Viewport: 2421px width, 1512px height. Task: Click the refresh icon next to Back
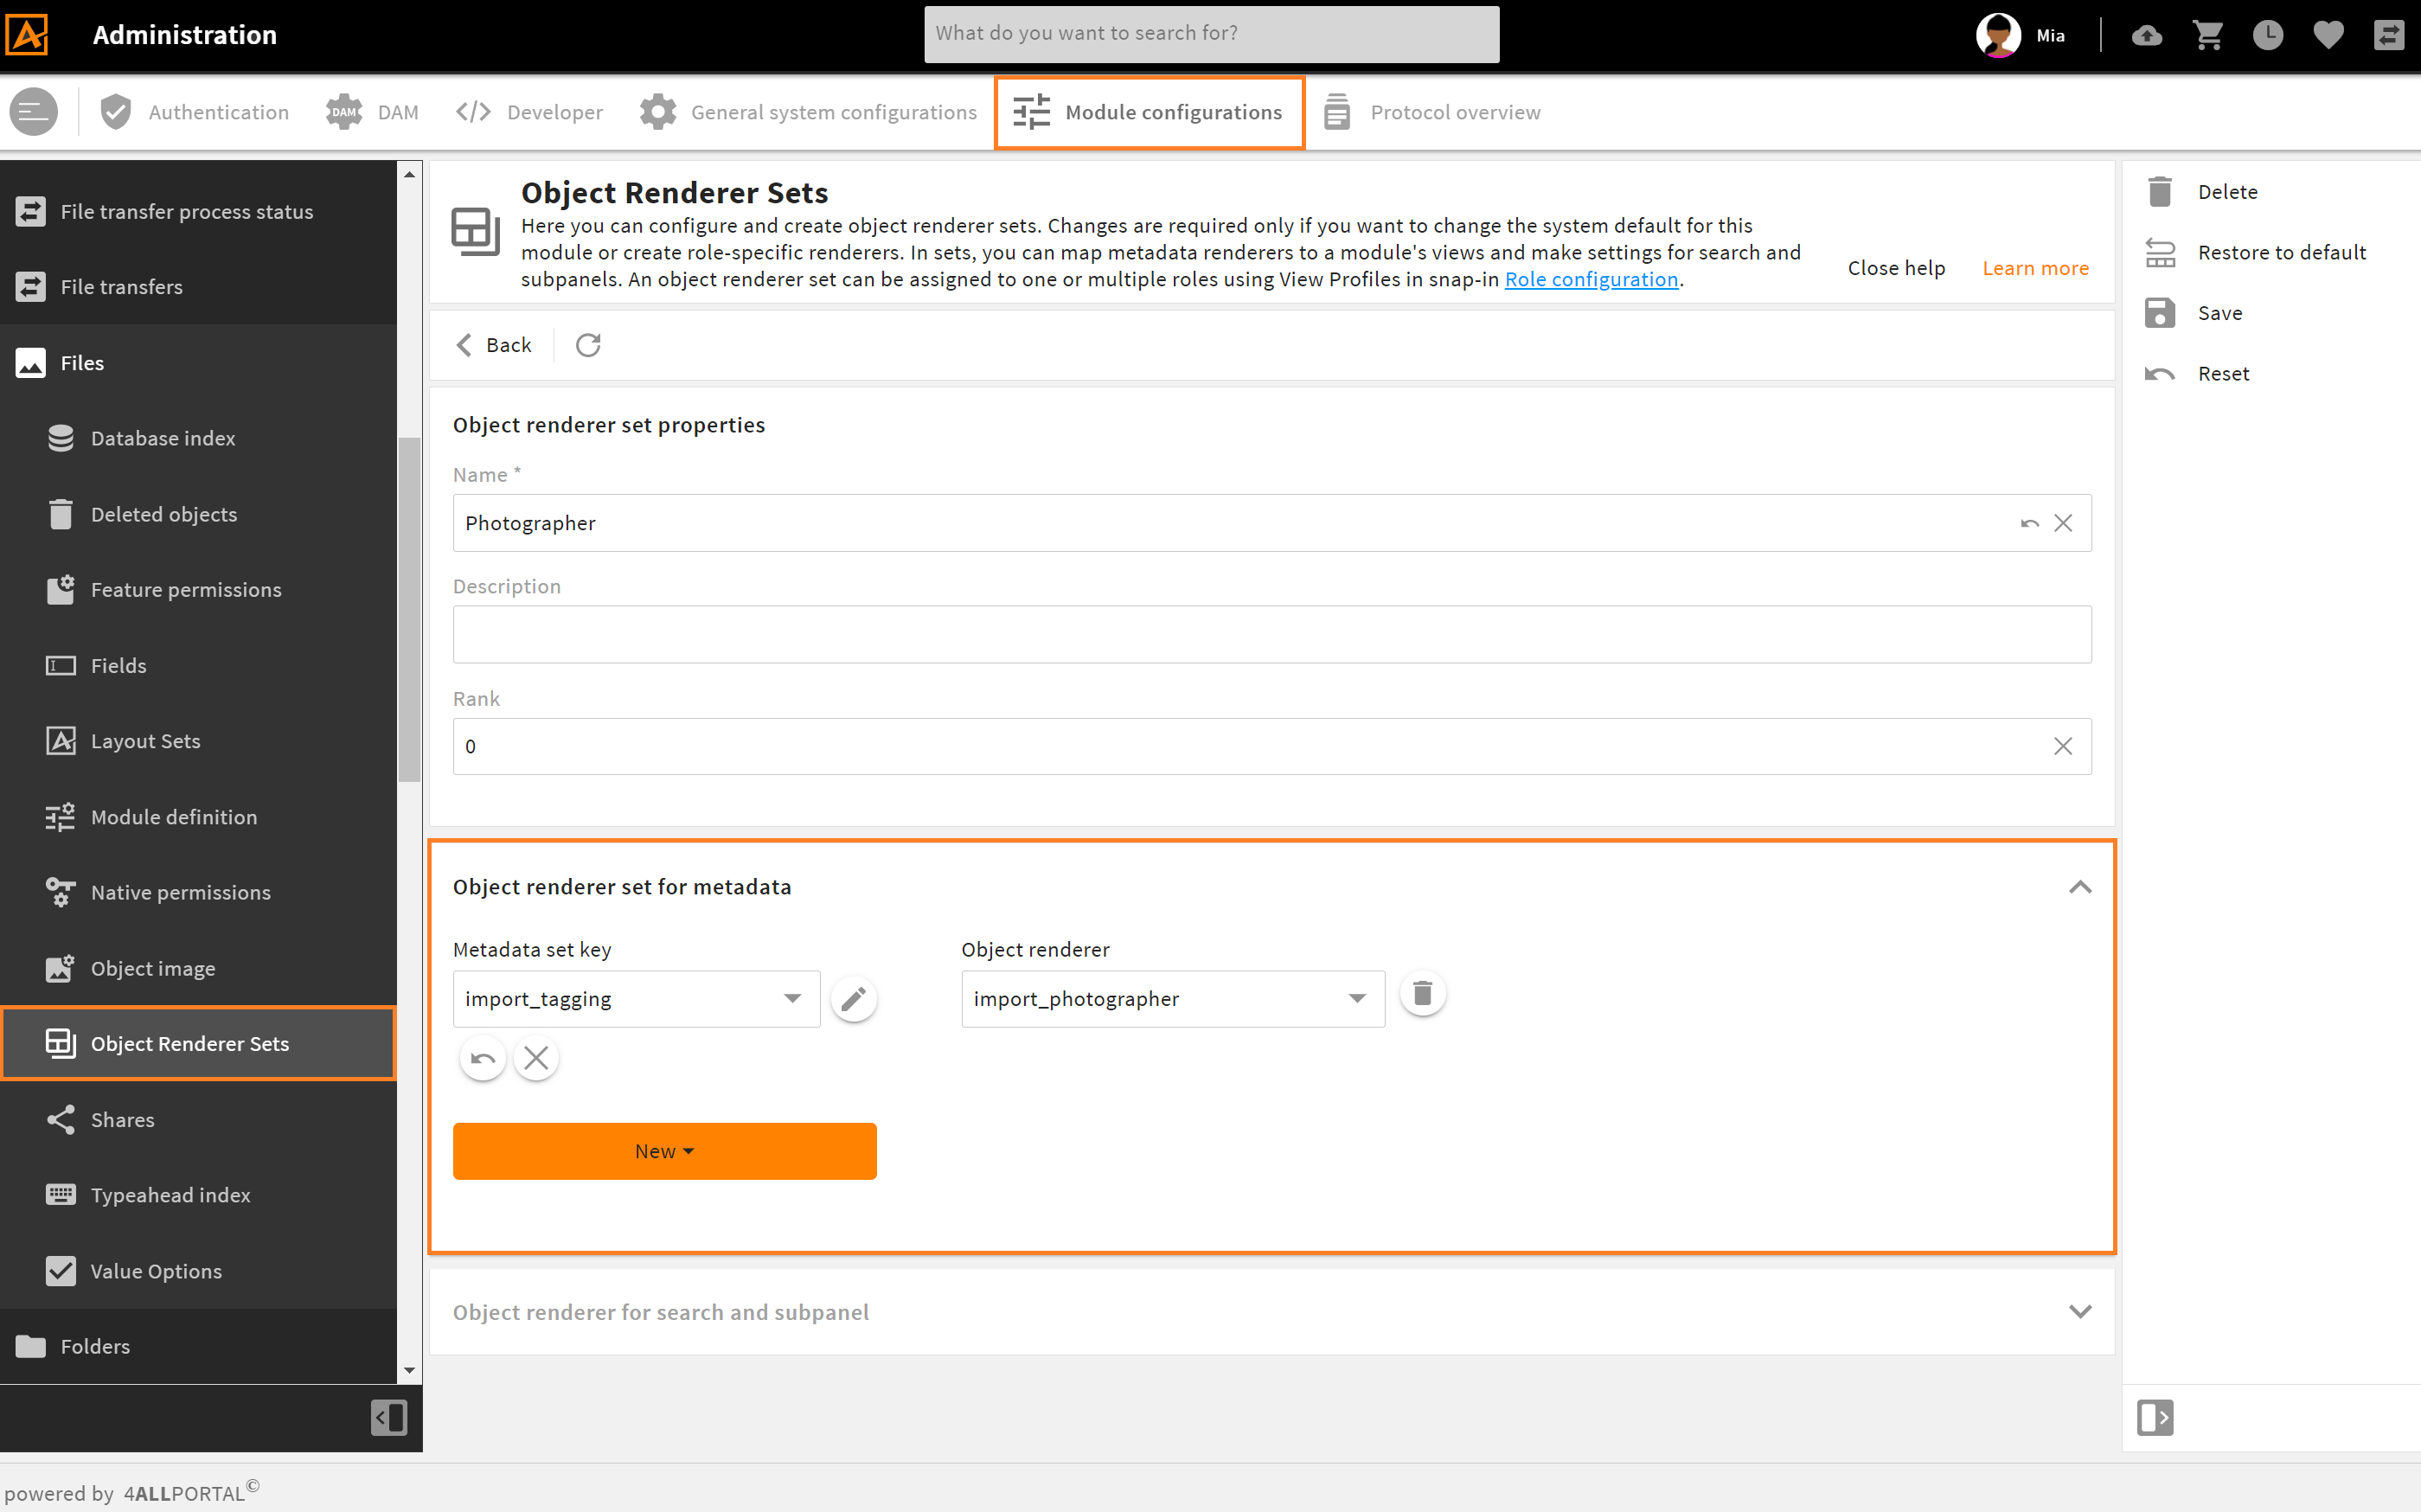coord(588,345)
